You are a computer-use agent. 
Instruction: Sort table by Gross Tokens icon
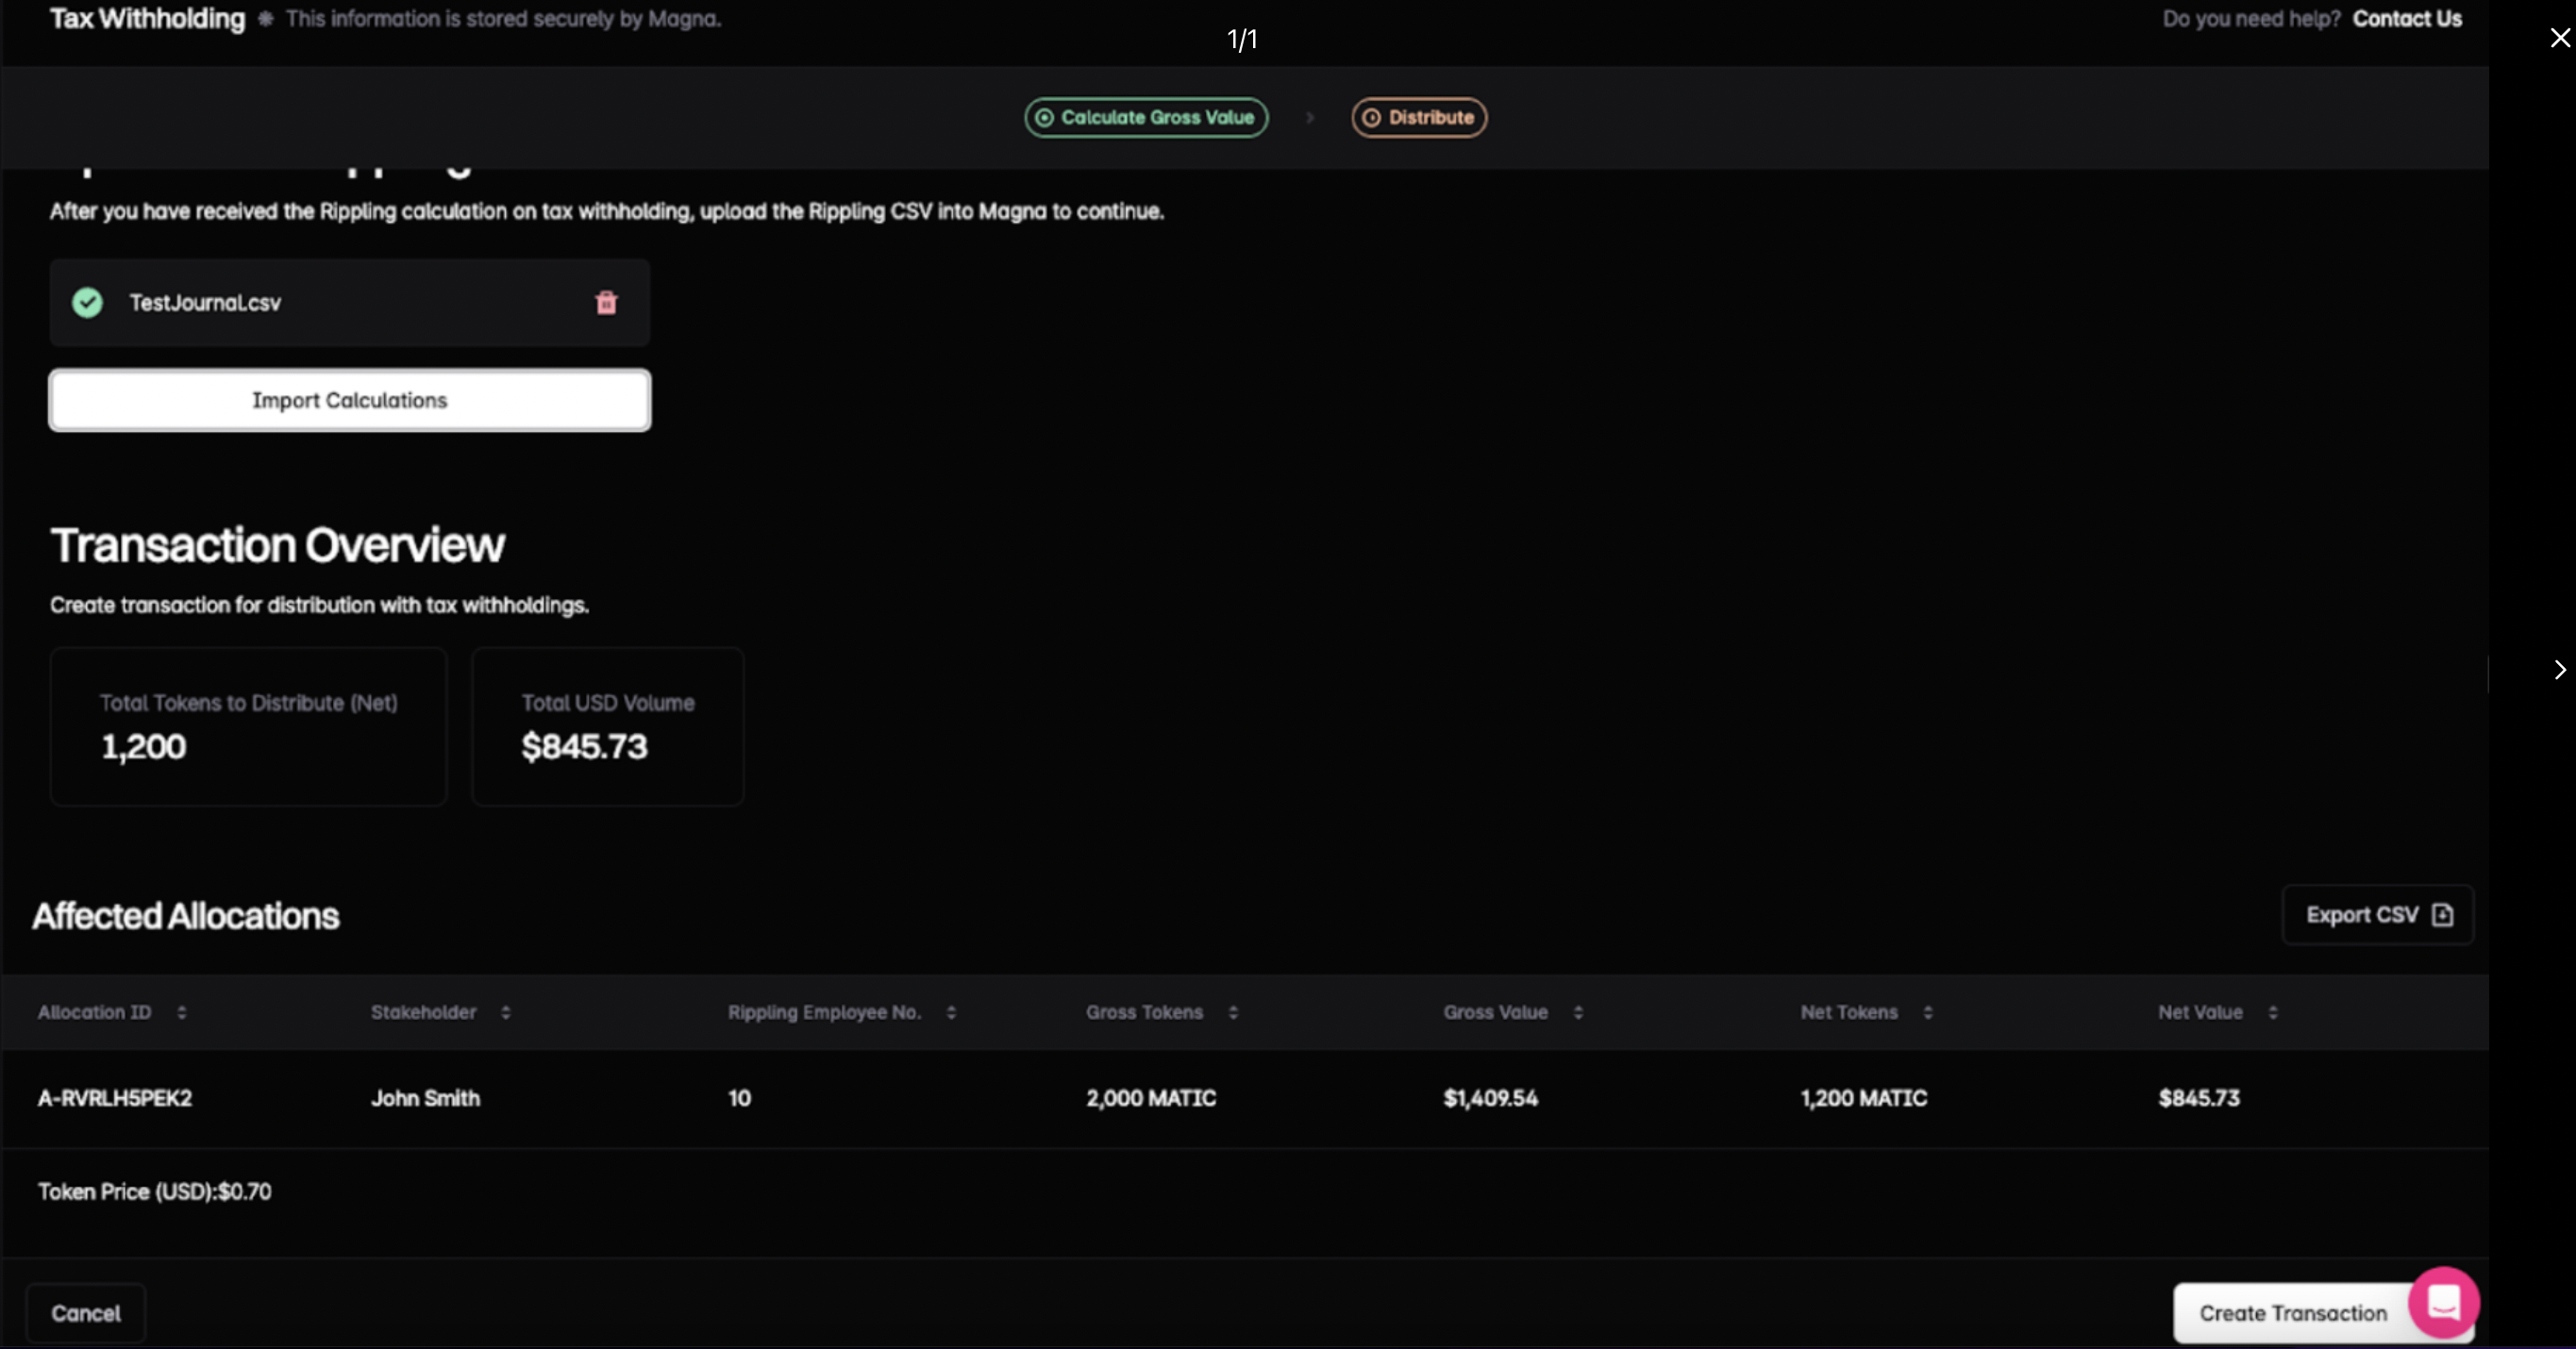pyautogui.click(x=1232, y=1012)
